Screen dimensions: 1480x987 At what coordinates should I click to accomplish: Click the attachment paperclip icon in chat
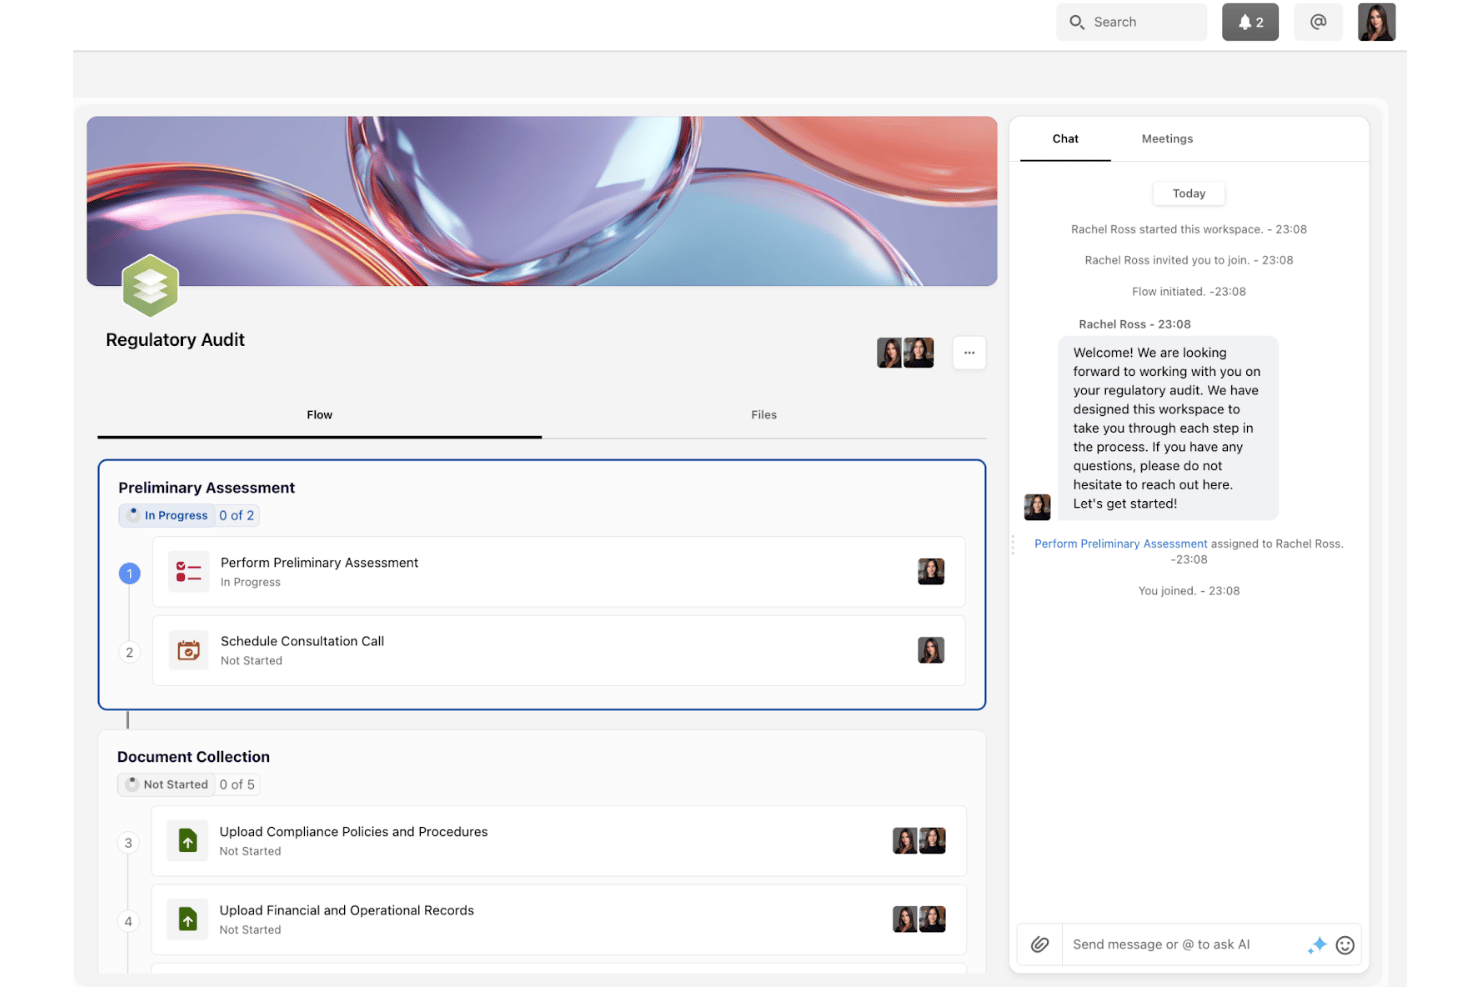tap(1039, 944)
